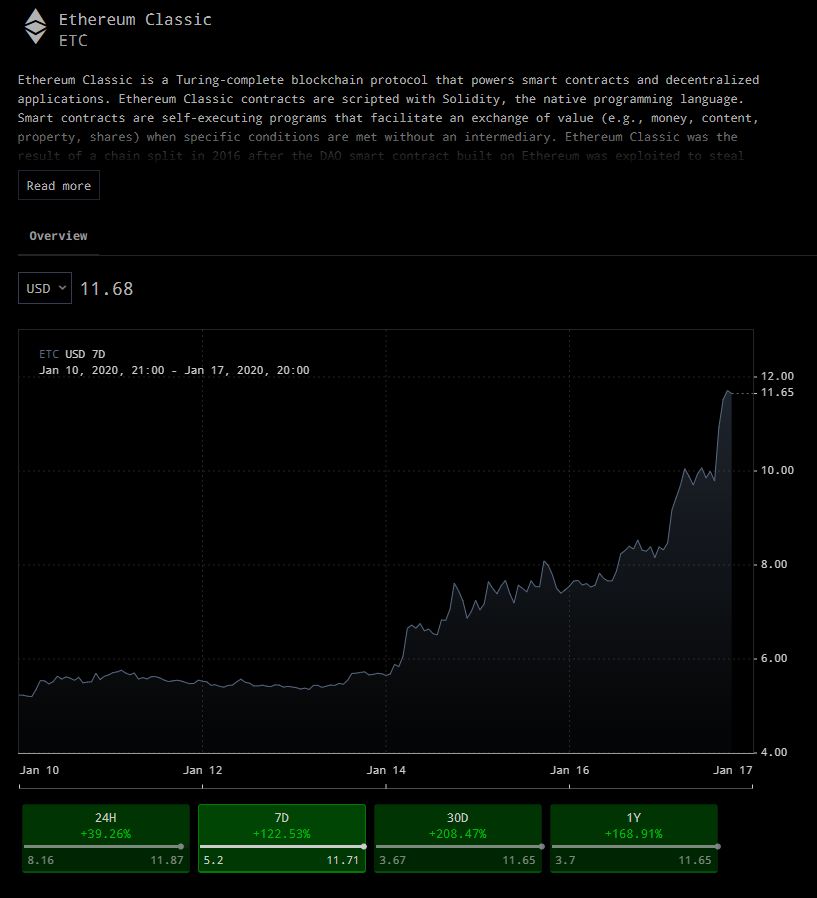
Task: Select the 24H time range button
Action: coord(106,838)
